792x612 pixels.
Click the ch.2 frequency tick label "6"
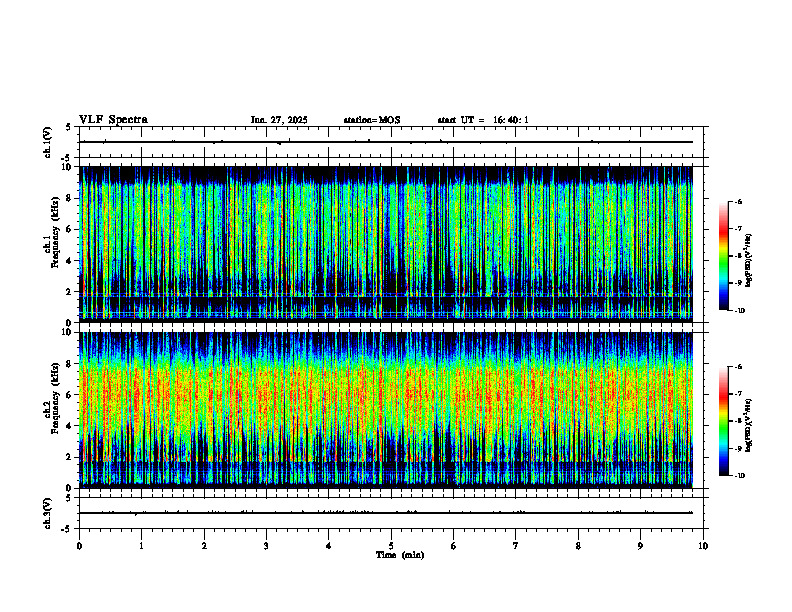pos(69,395)
